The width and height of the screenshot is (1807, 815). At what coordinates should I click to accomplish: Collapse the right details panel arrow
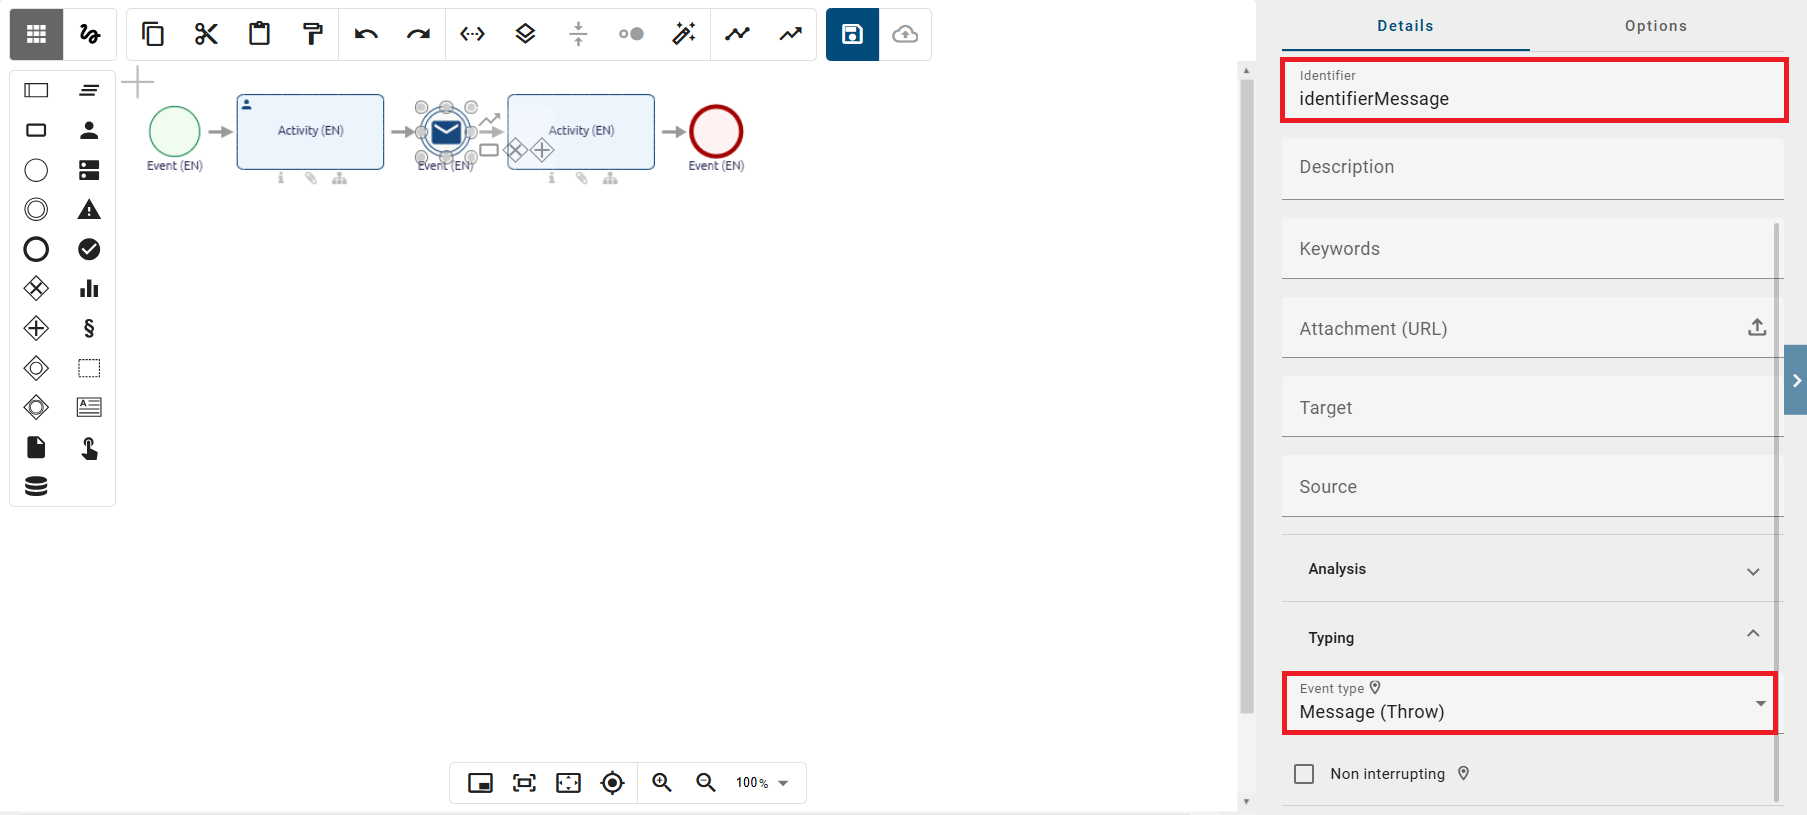[1796, 380]
